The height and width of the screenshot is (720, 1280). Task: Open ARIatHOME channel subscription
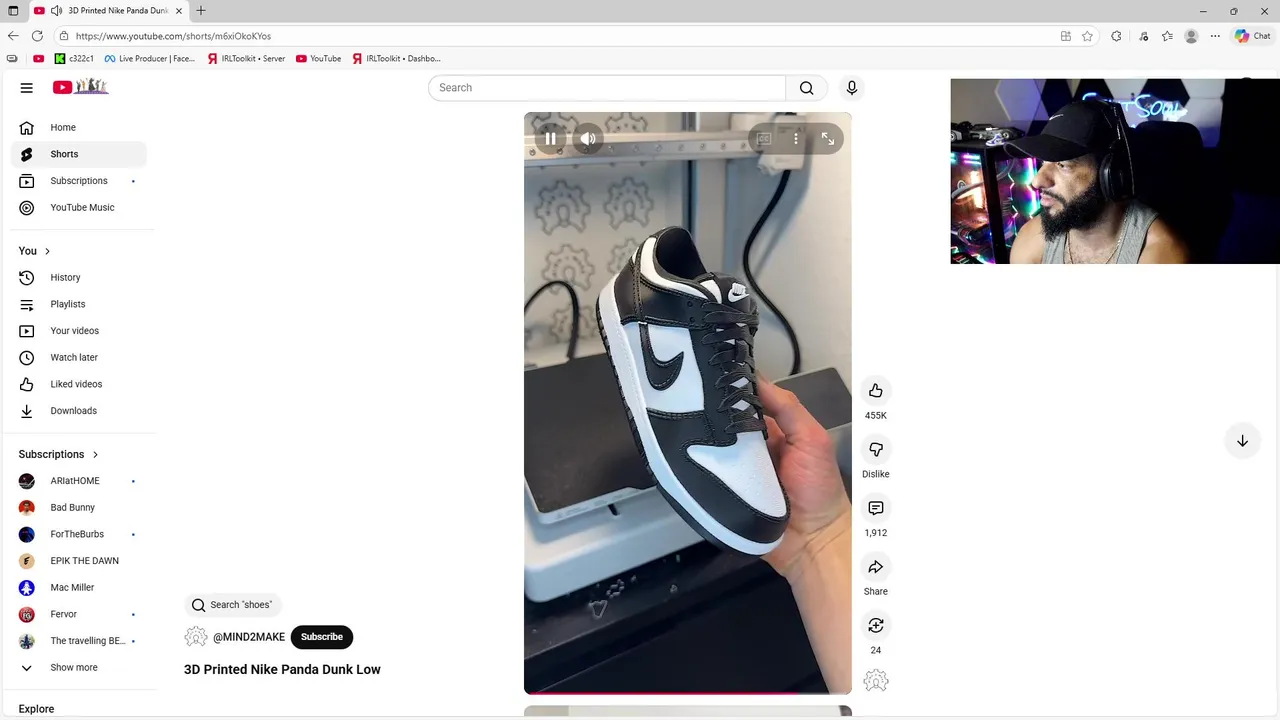pos(79,481)
